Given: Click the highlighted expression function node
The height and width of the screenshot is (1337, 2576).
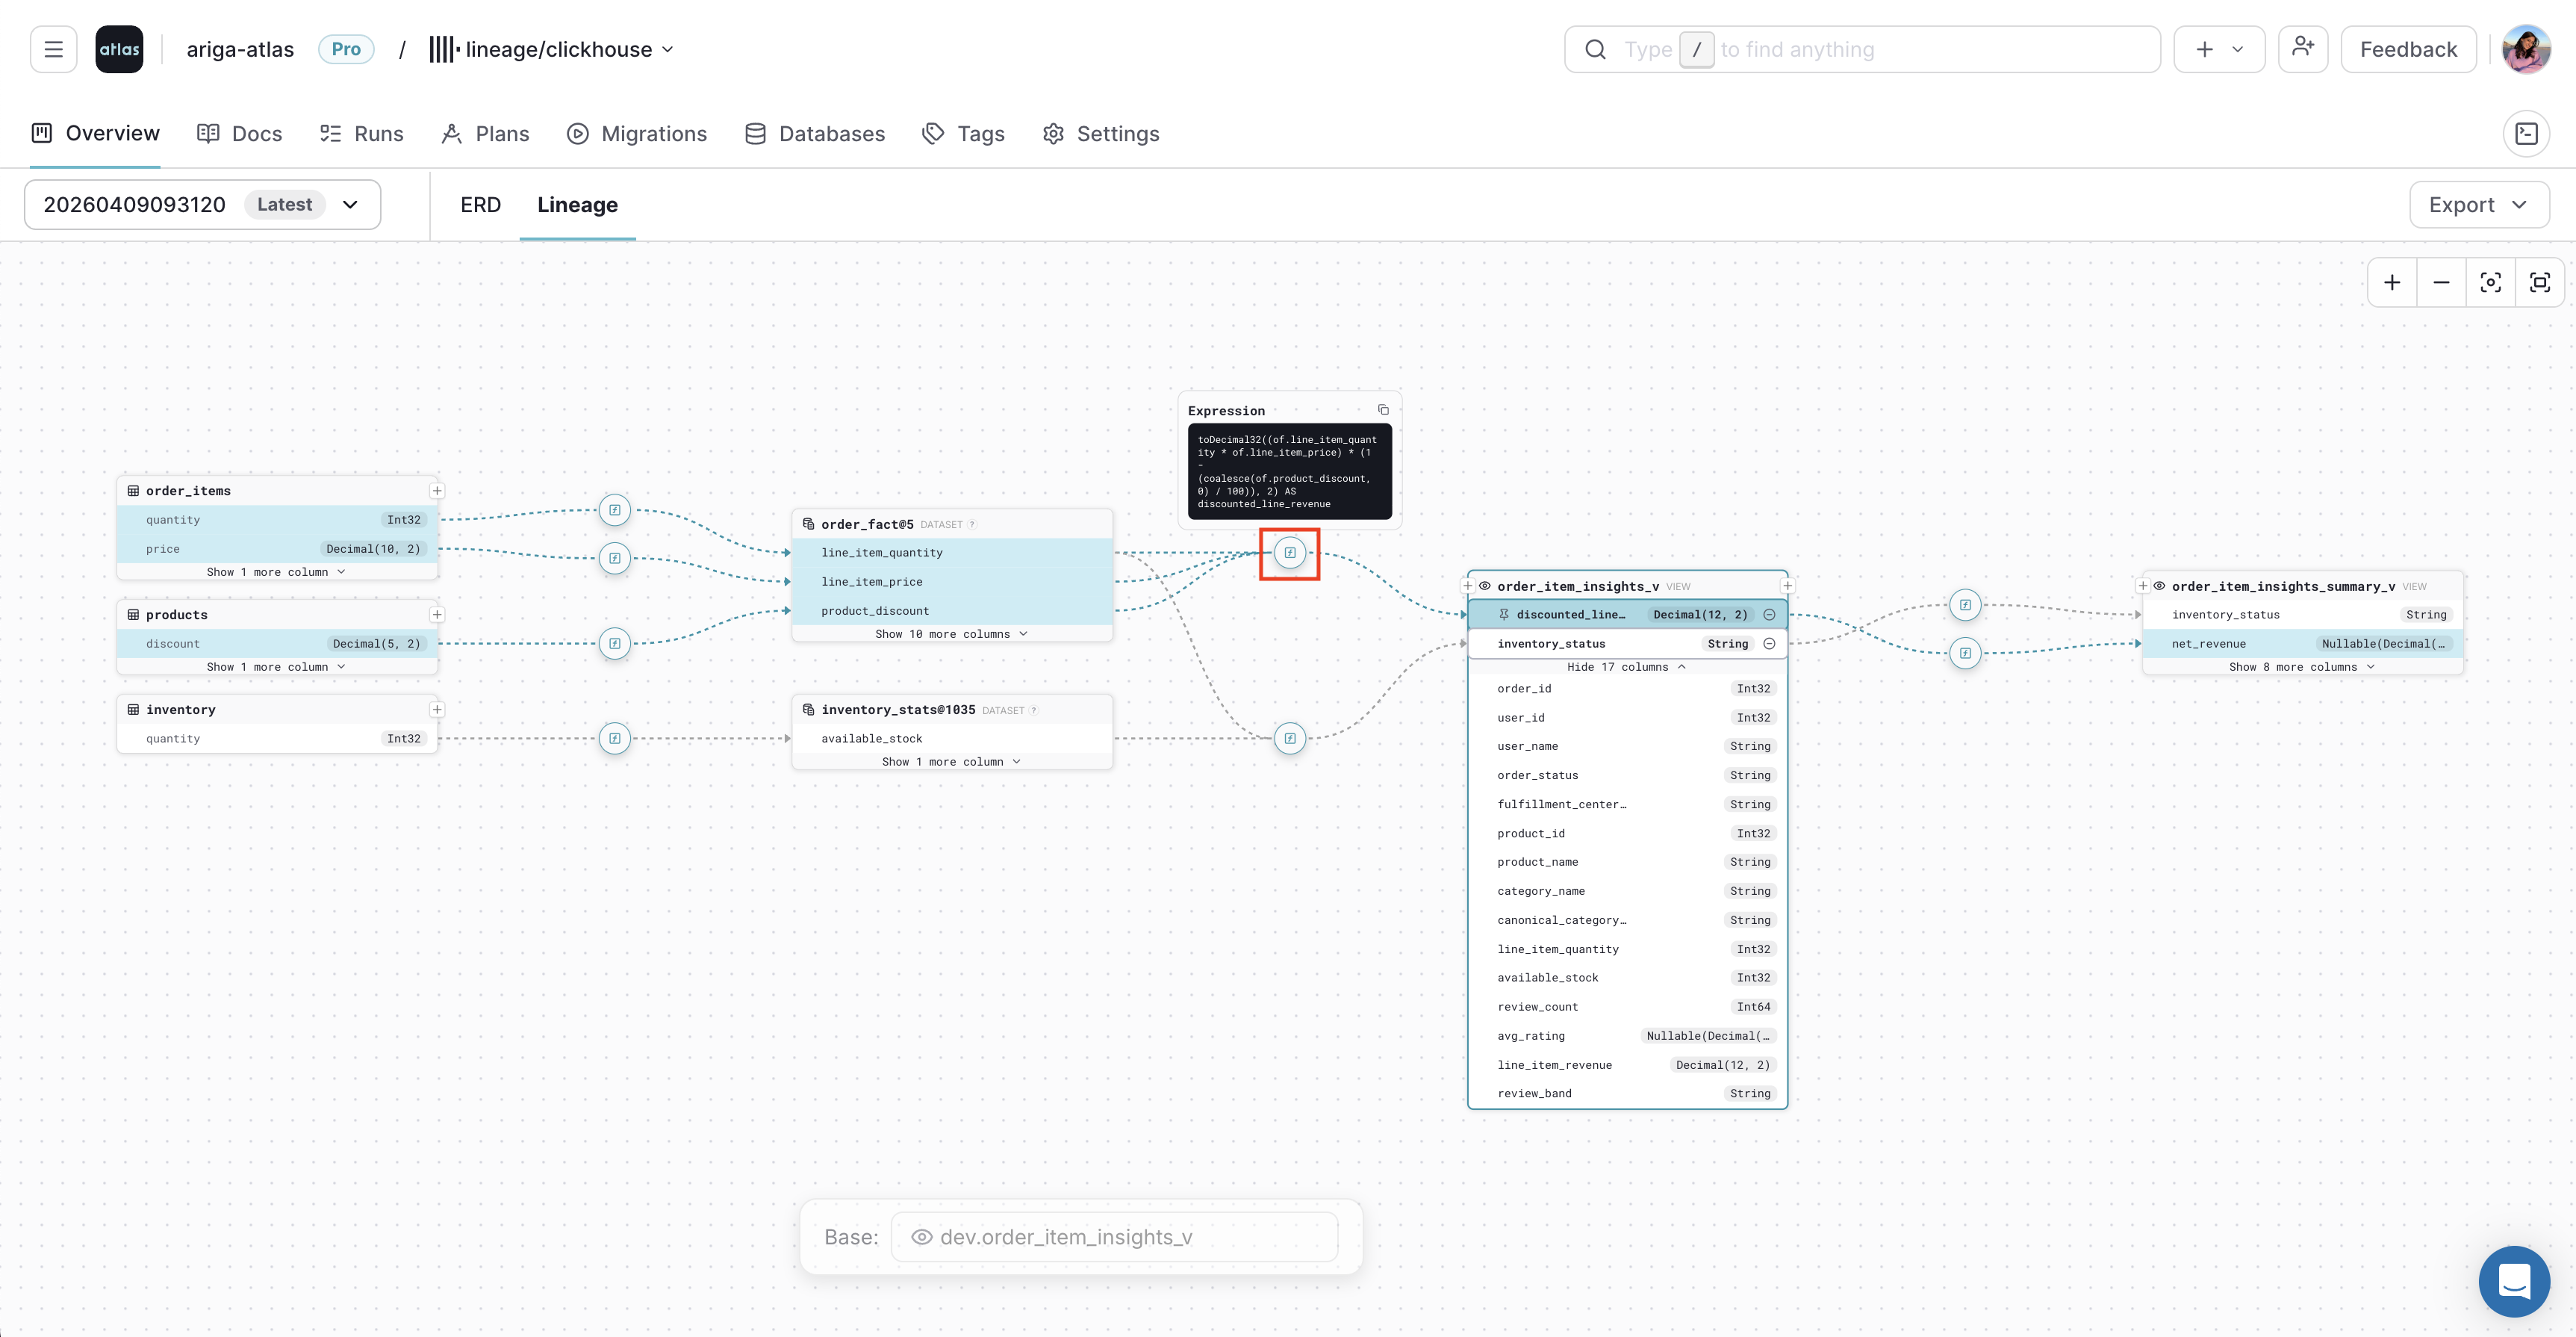Looking at the screenshot, I should [x=1289, y=553].
